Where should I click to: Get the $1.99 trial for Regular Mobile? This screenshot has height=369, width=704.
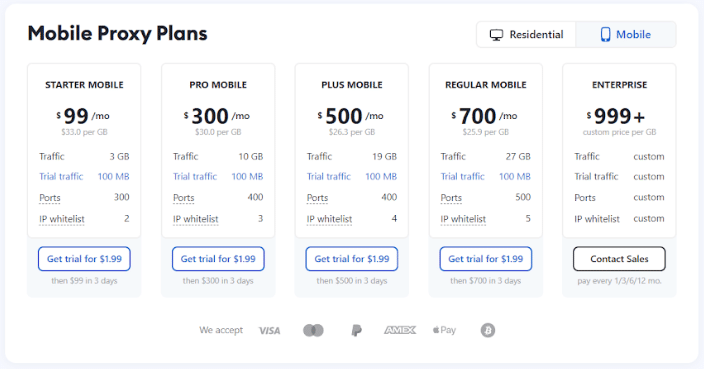click(x=486, y=259)
